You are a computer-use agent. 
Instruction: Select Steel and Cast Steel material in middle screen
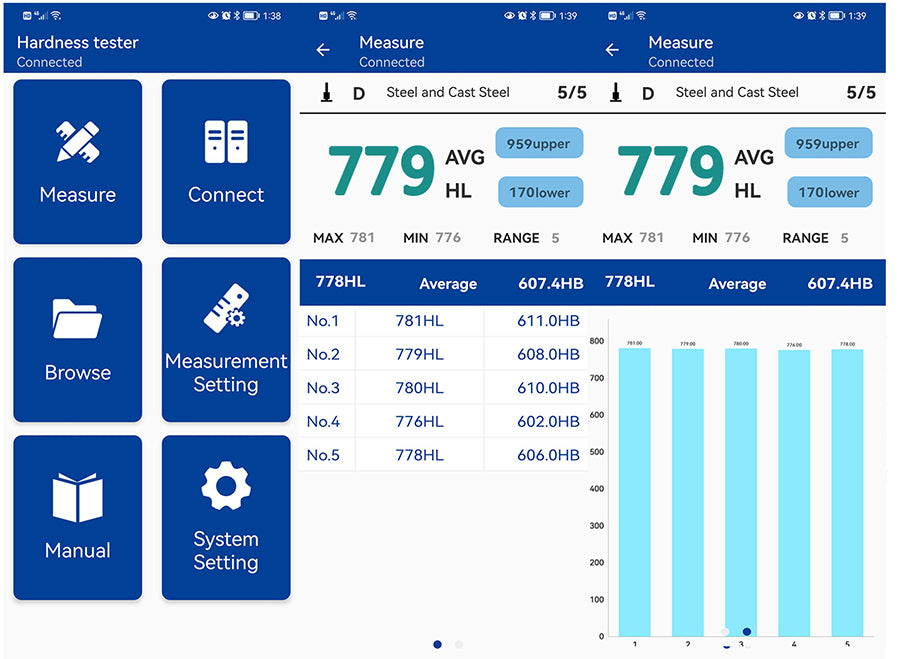pos(448,93)
